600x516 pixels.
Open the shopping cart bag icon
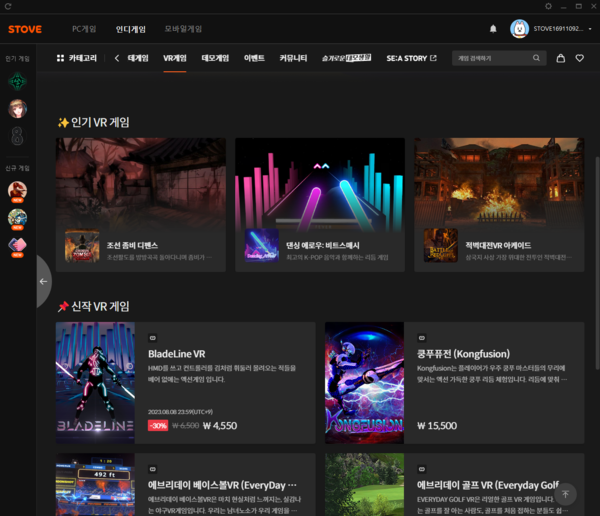561,58
